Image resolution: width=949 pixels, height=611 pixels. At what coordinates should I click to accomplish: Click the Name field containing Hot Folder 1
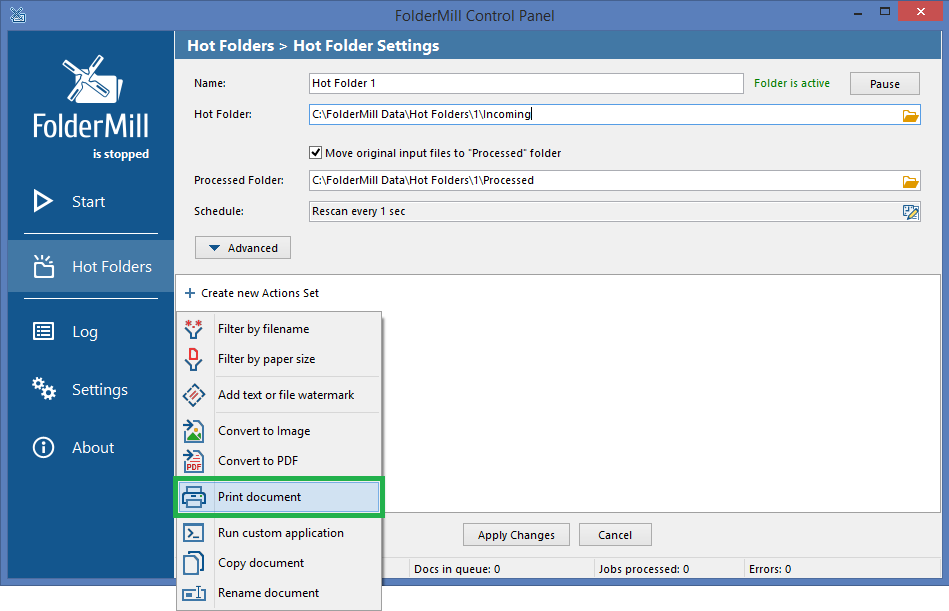tap(526, 83)
